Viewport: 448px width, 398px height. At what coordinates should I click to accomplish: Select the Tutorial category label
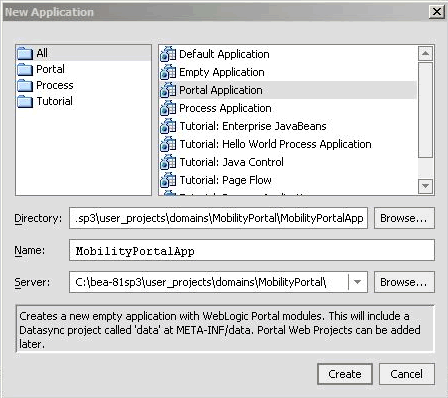pyautogui.click(x=54, y=101)
